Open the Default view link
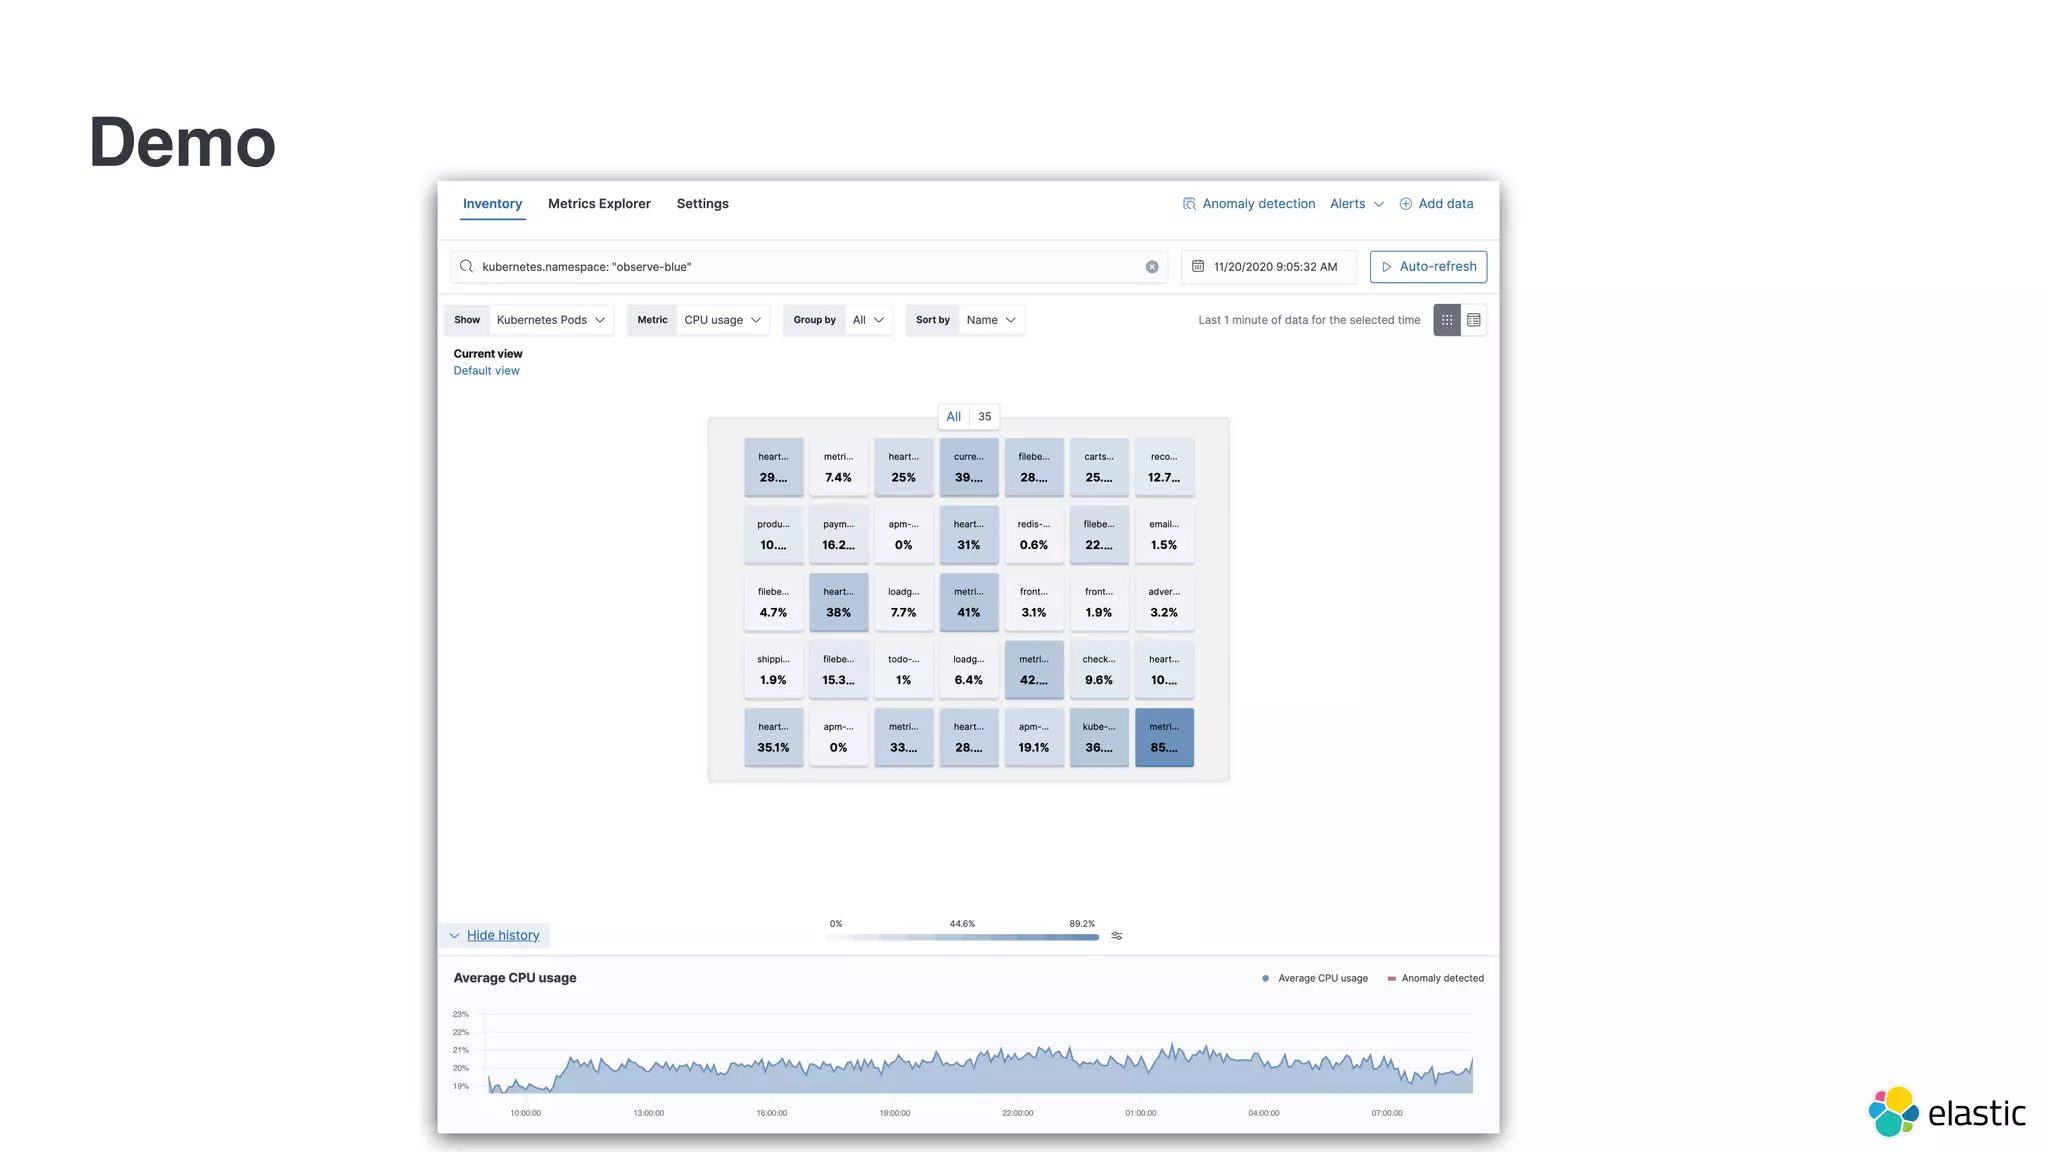This screenshot has height=1152, width=2048. pos(486,371)
